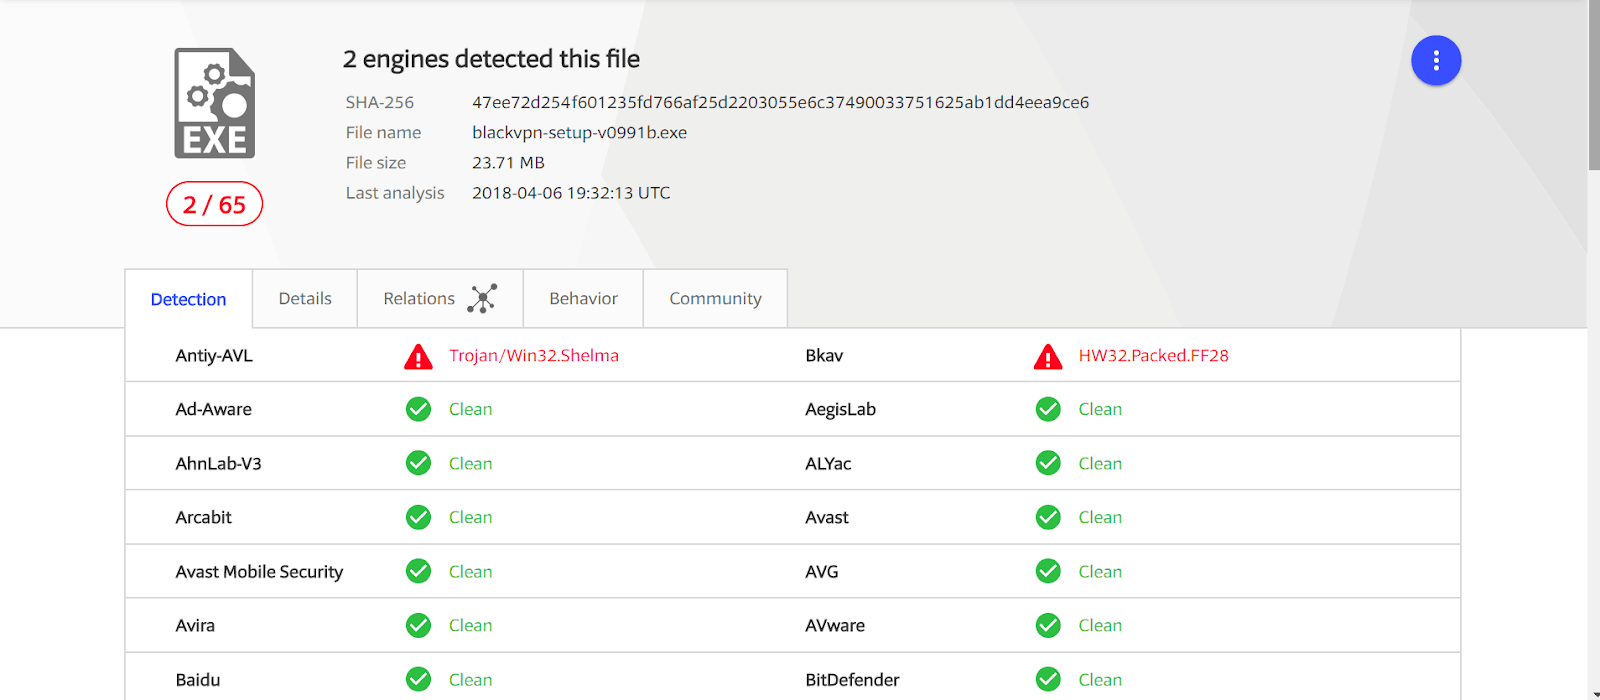Click the file size 23.71 MB
Screen dimensions: 1600x700
point(508,162)
